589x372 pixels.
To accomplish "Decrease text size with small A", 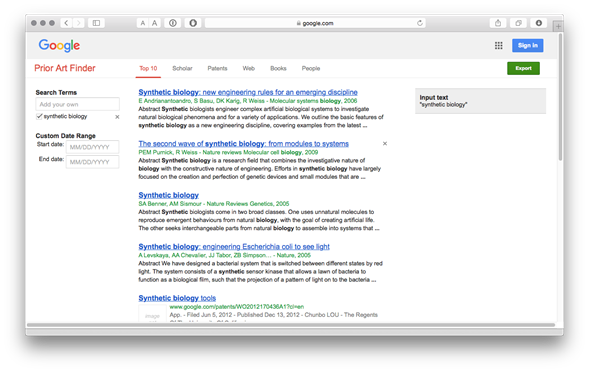I will 143,23.
